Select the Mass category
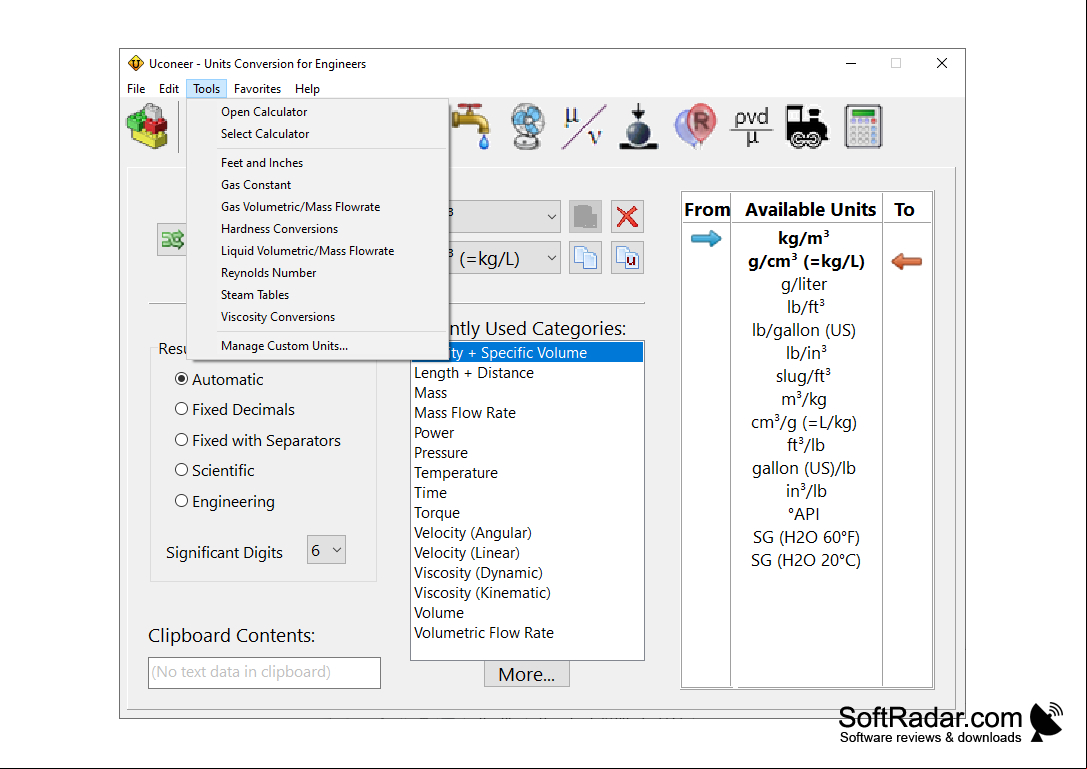 pos(527,393)
